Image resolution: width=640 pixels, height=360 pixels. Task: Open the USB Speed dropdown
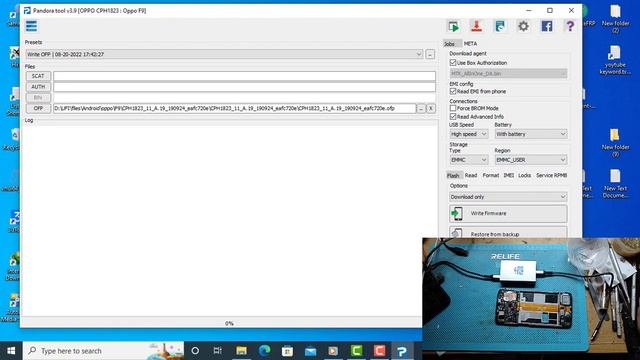point(469,134)
